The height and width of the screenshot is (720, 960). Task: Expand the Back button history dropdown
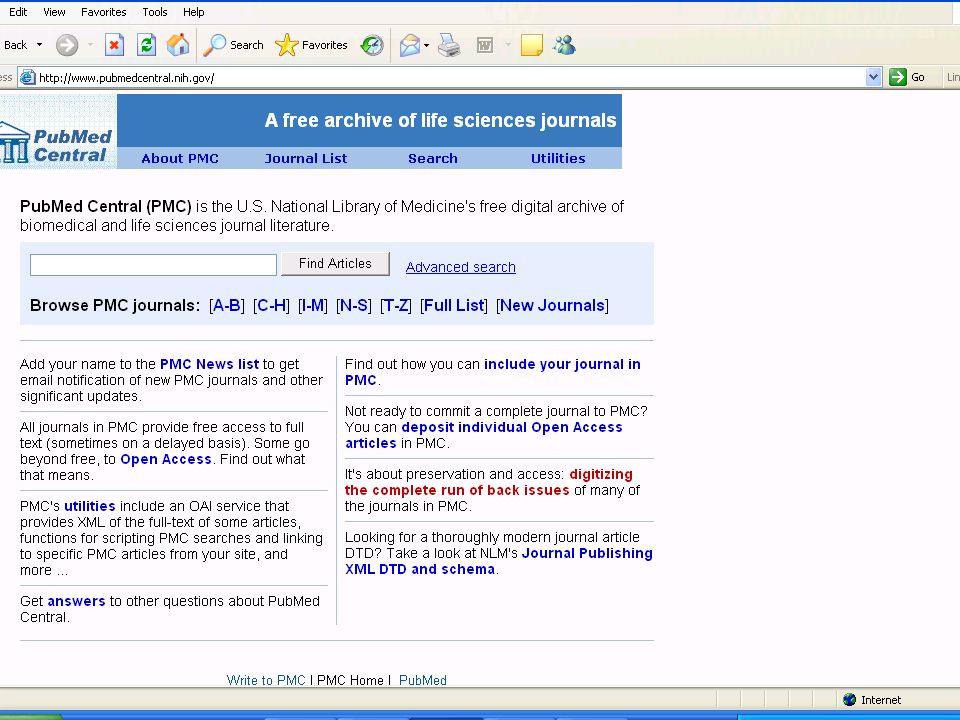coord(39,45)
